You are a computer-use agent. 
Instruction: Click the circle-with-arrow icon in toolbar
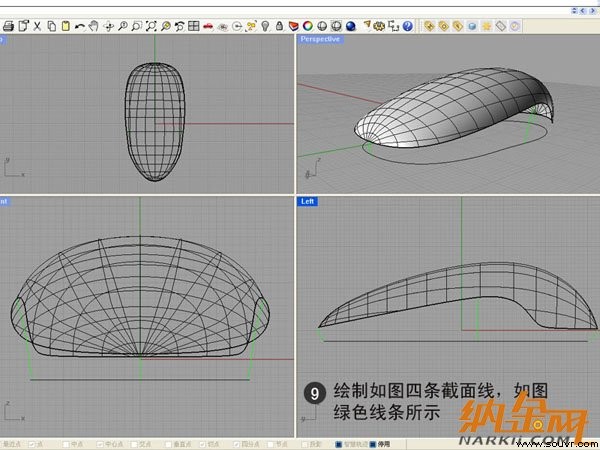click(x=237, y=26)
